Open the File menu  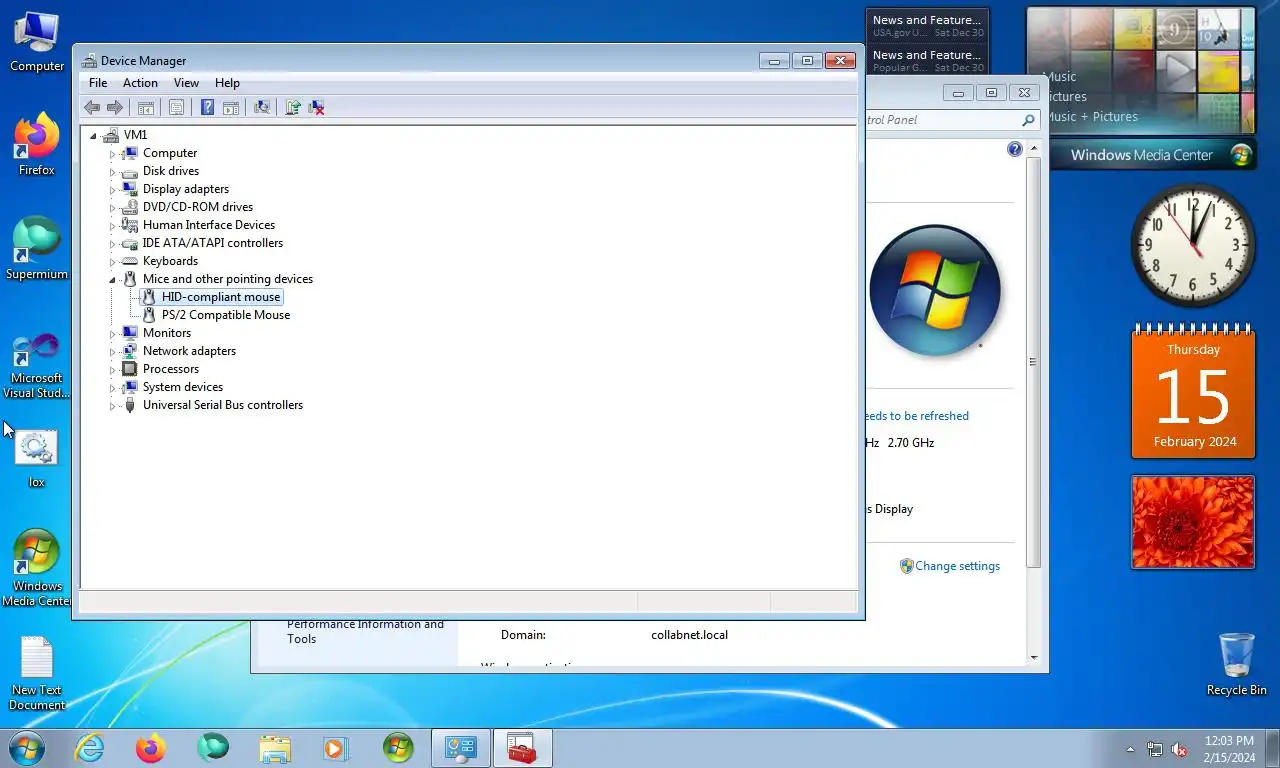tap(98, 83)
